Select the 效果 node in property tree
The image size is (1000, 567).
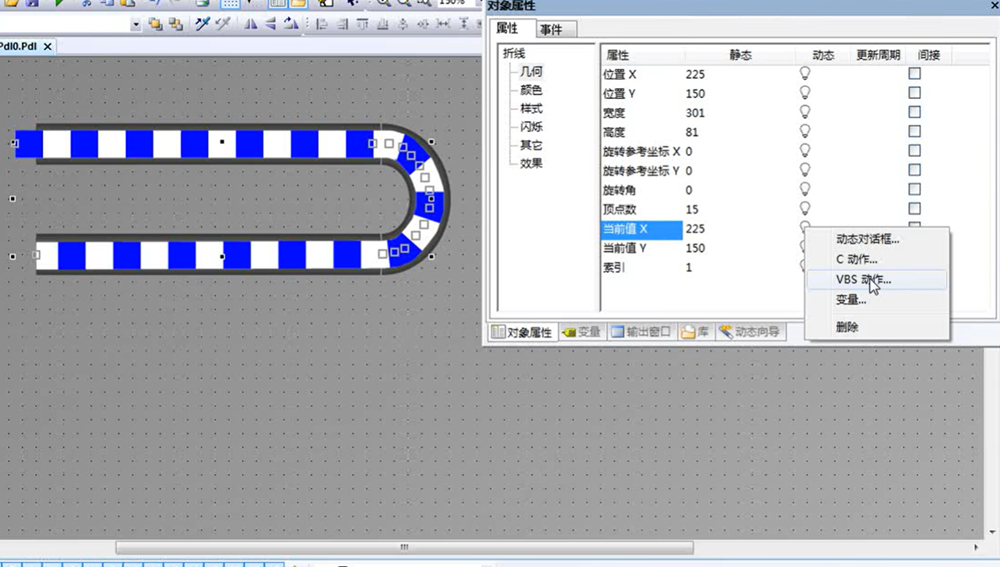[531, 163]
